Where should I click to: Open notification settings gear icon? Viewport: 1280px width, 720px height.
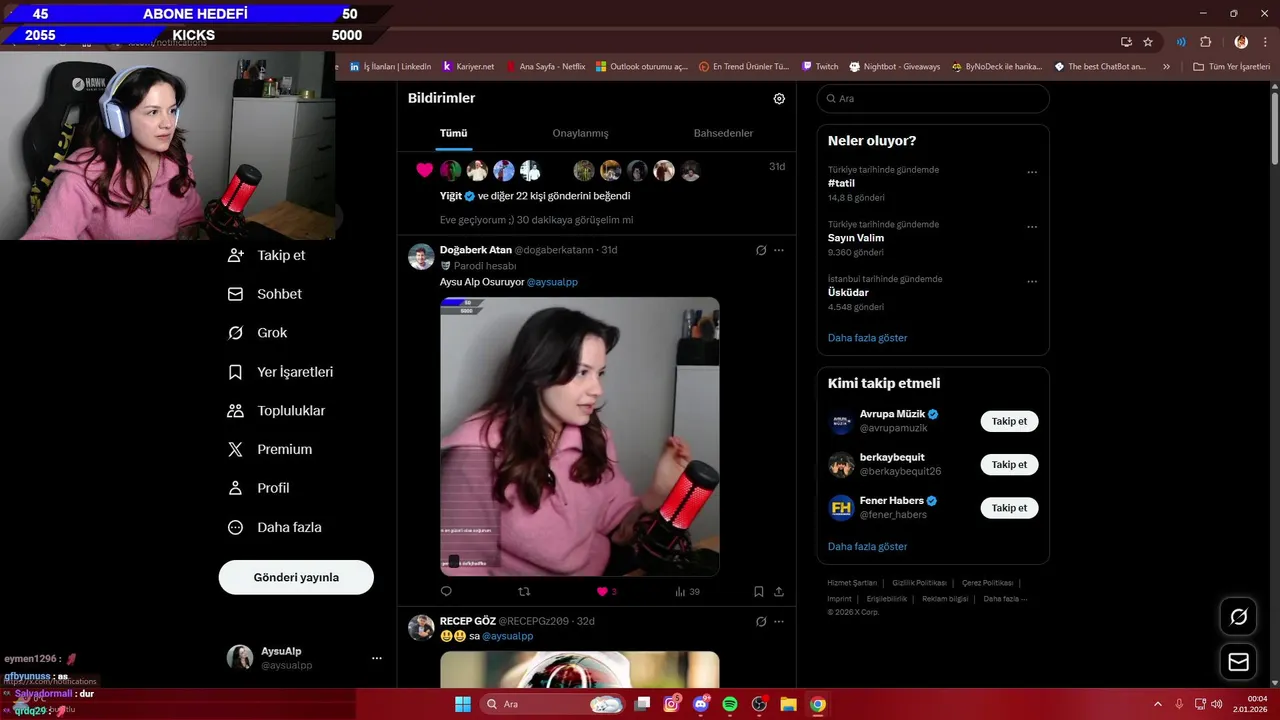[779, 98]
